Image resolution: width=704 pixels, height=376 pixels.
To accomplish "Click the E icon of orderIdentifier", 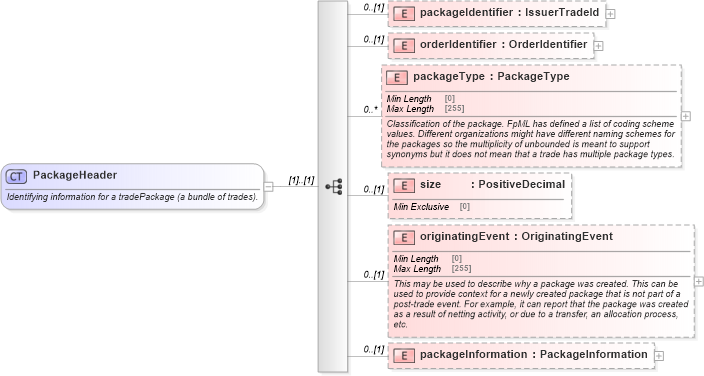I will (404, 46).
